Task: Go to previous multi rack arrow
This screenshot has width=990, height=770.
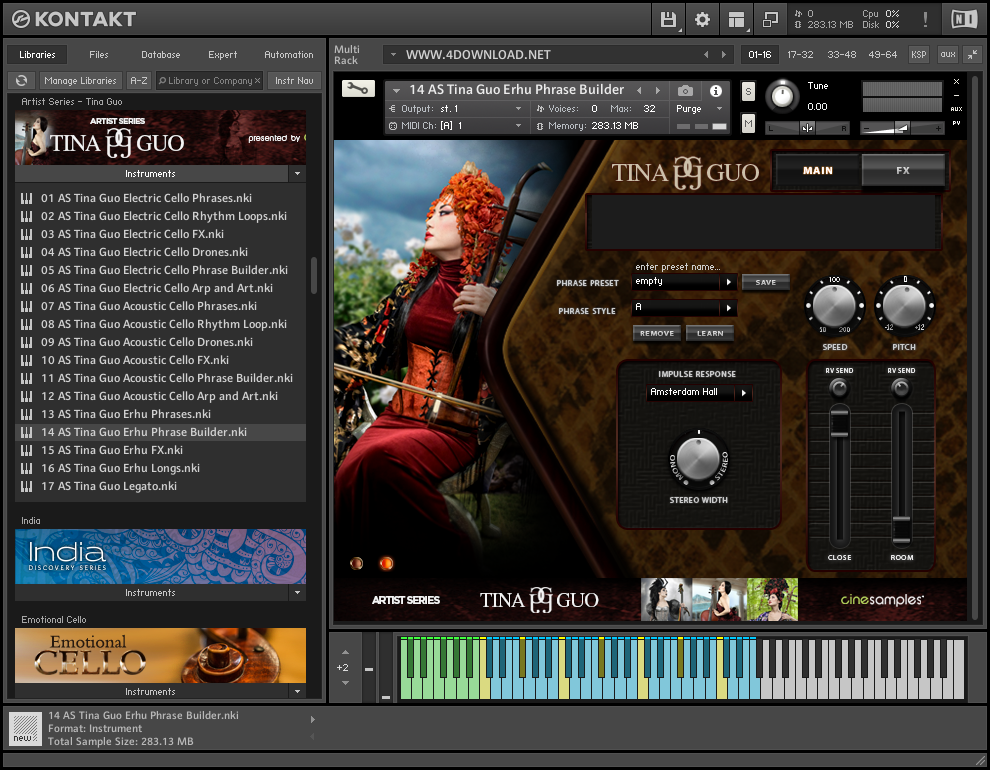Action: pos(706,55)
